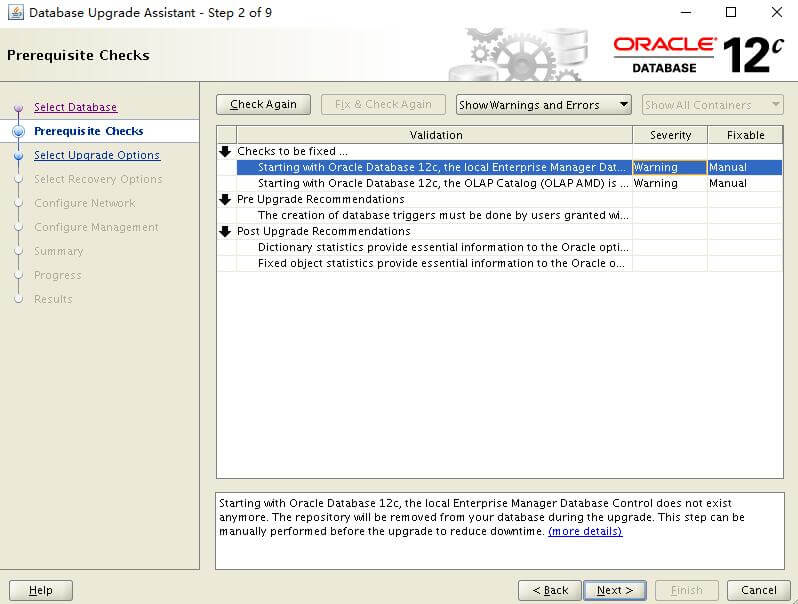Click Warning severity cell of OLAP row

pos(670,183)
